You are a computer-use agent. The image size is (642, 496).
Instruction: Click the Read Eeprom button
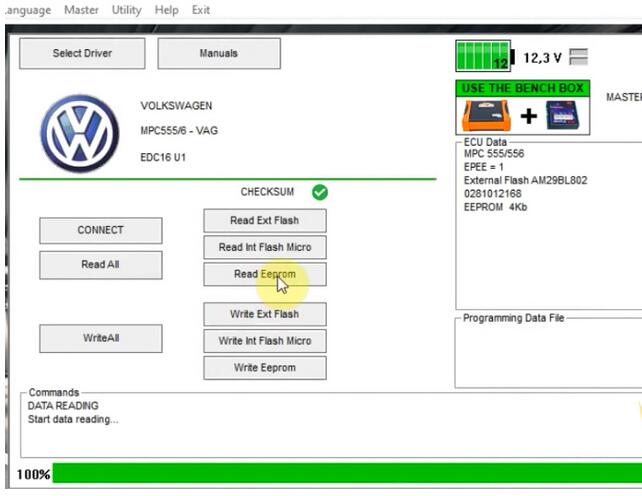(x=265, y=274)
